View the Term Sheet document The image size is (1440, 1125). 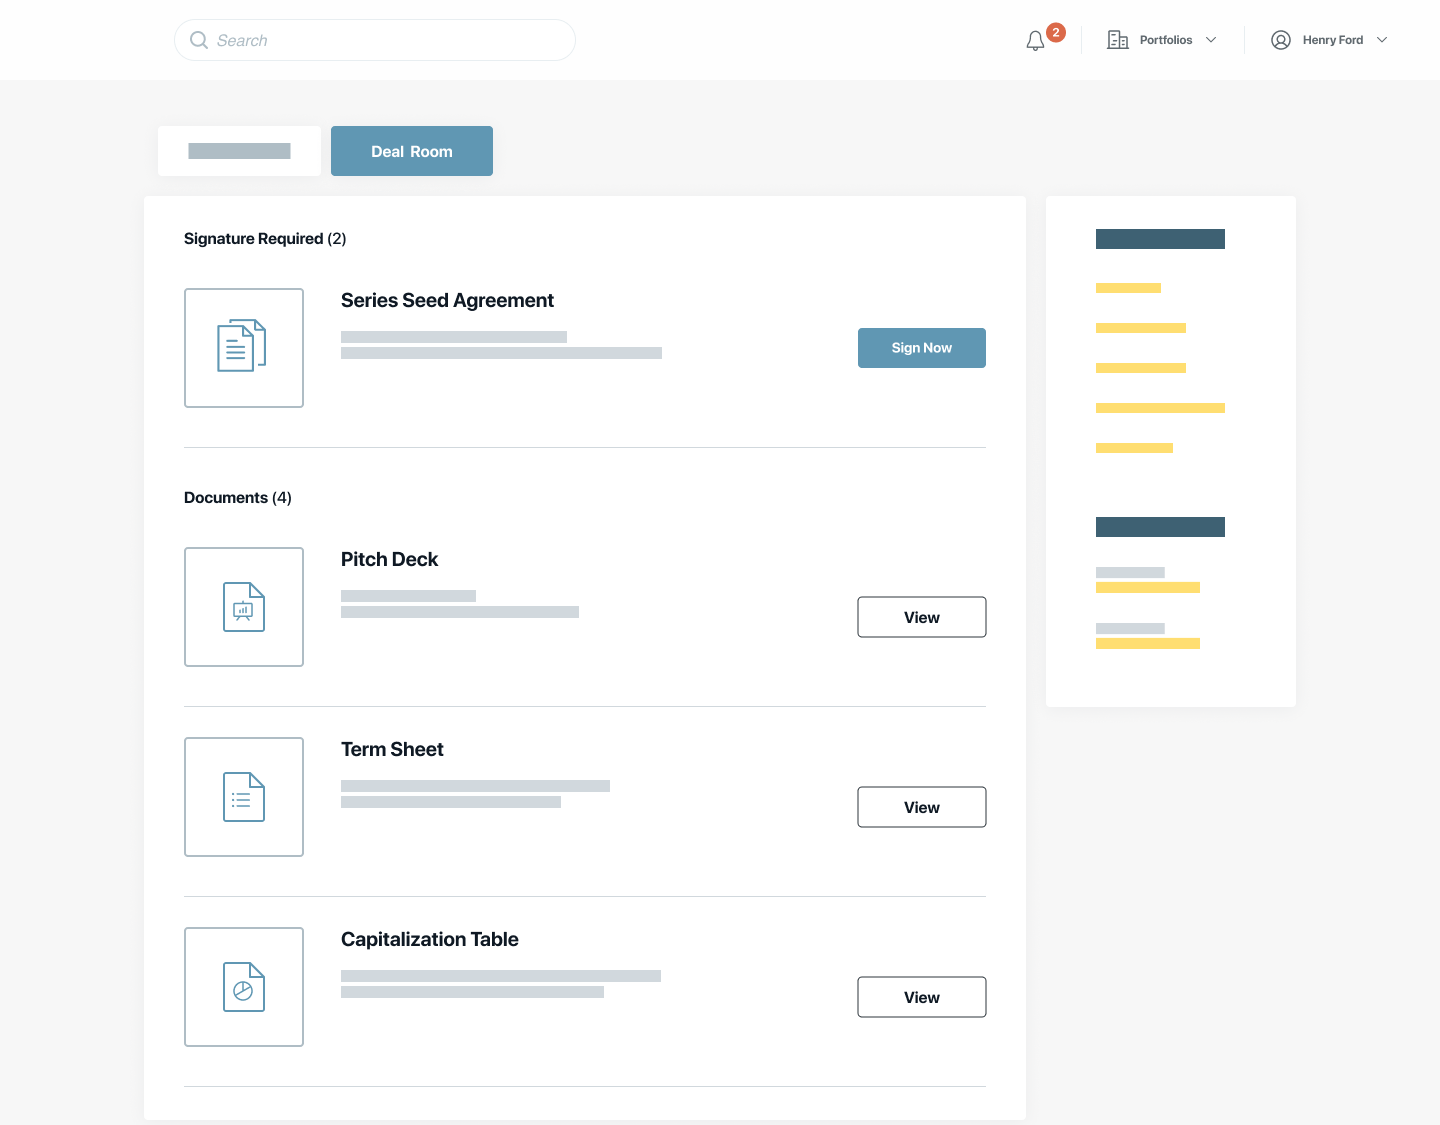[921, 807]
